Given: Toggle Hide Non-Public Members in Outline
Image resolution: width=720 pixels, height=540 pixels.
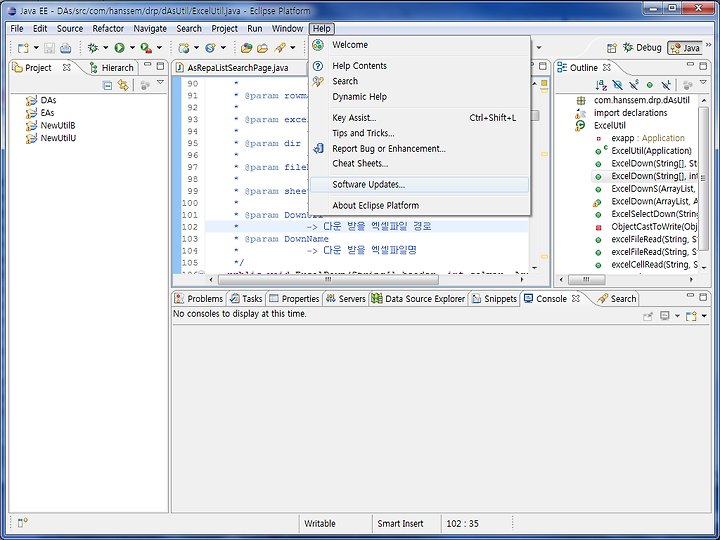Looking at the screenshot, I should tap(650, 85).
